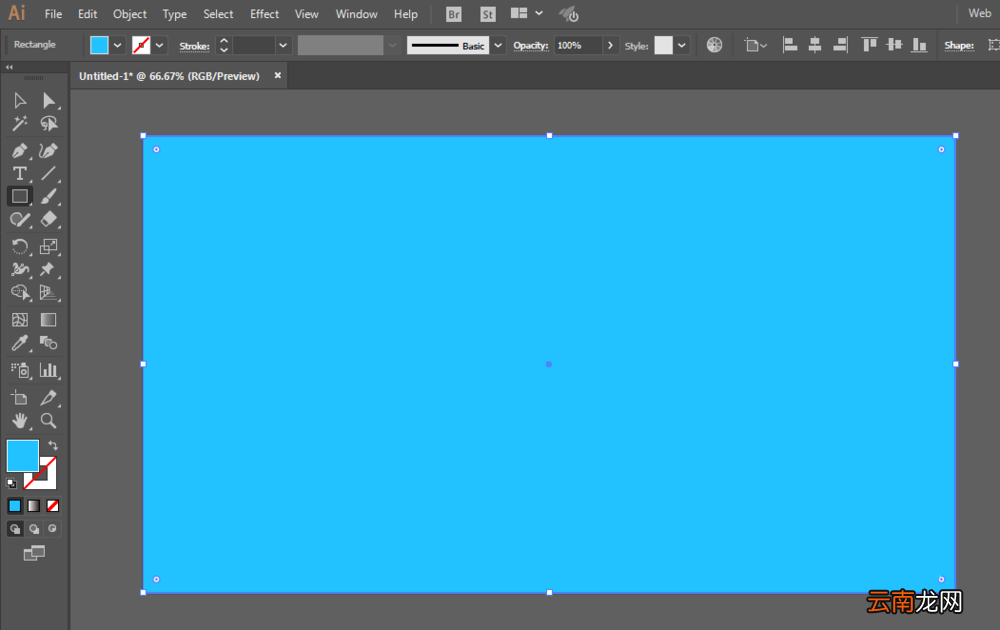The width and height of the screenshot is (1000, 630).
Task: Click Change Screen Mode icon
Action: [34, 553]
